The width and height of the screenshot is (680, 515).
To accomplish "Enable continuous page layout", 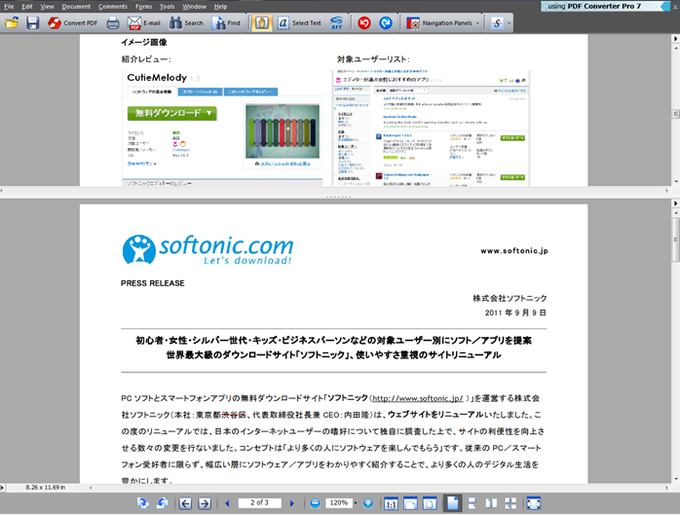I will click(472, 504).
